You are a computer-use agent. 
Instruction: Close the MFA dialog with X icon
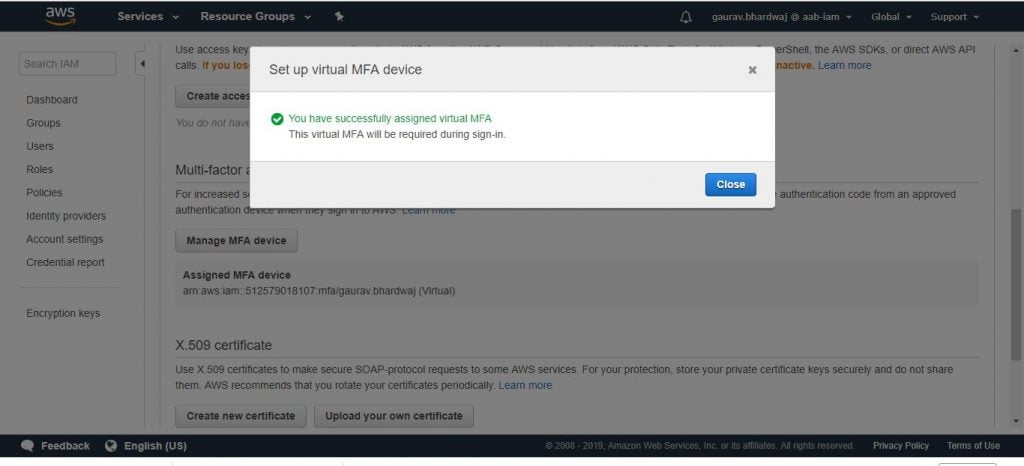pyautogui.click(x=752, y=70)
